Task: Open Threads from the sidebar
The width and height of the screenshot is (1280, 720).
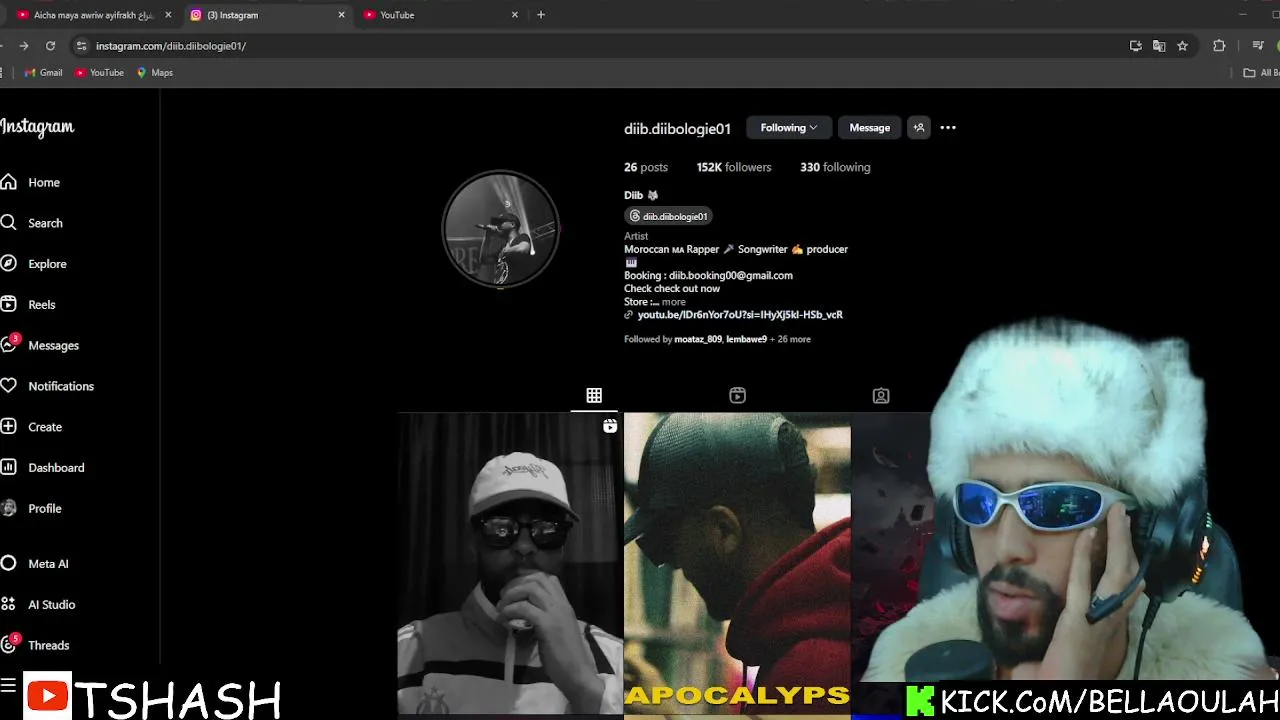Action: (36, 645)
